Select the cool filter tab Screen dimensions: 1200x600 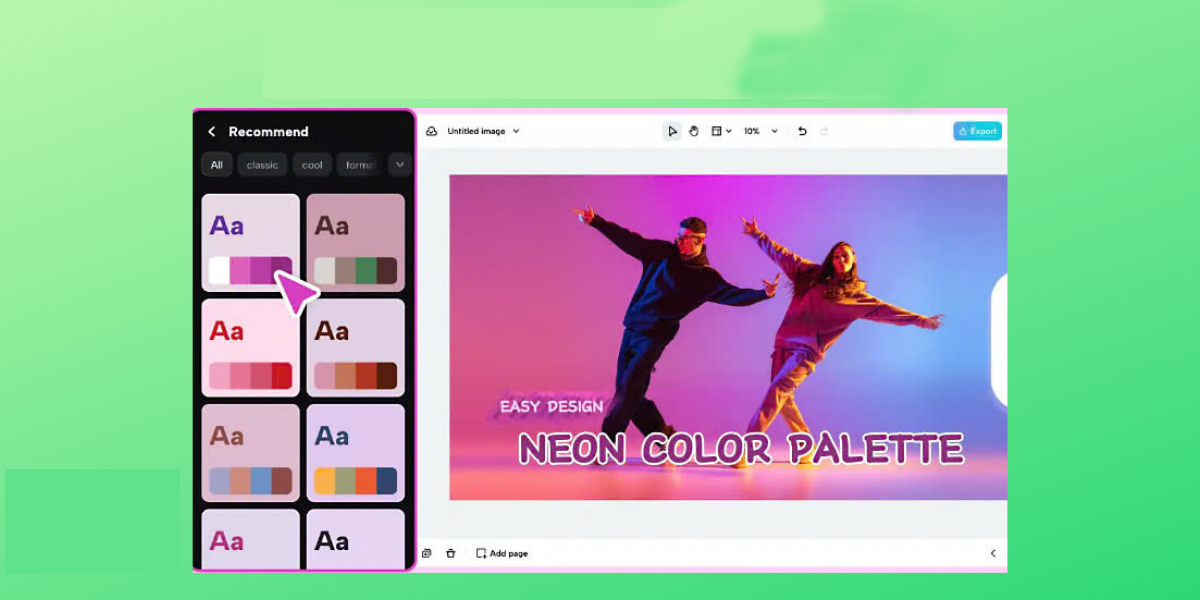pyautogui.click(x=313, y=165)
